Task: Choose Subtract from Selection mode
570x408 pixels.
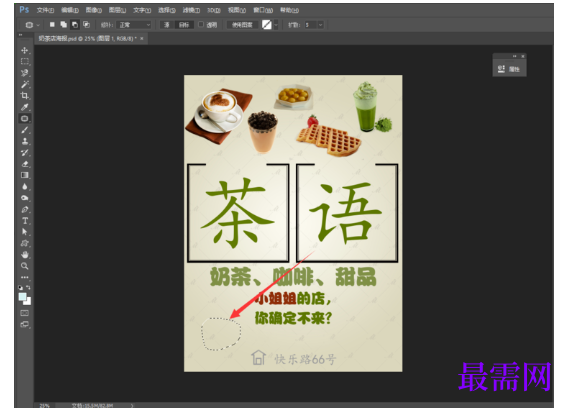Action: pos(75,25)
